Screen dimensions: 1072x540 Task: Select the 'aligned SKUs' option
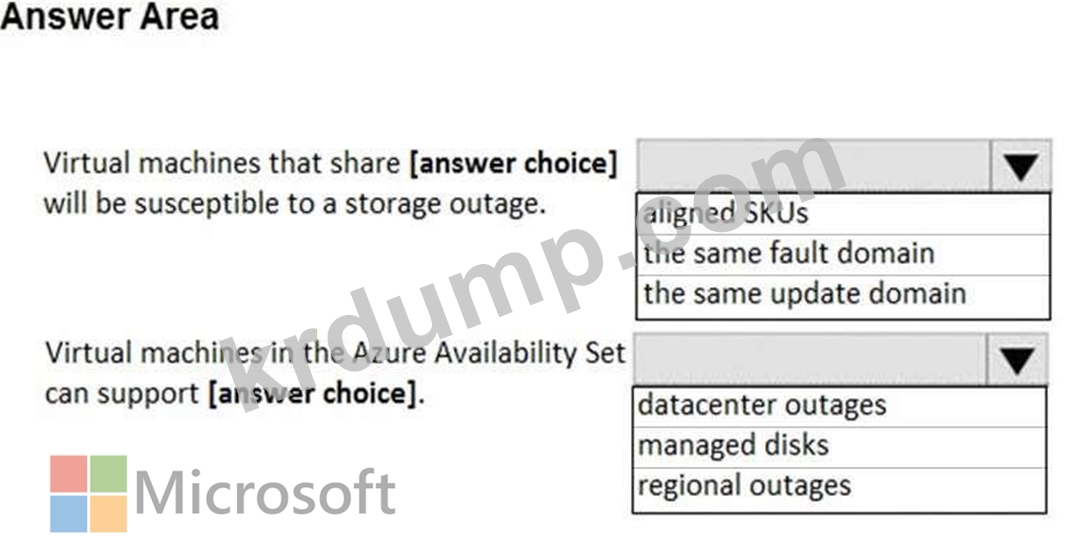843,214
